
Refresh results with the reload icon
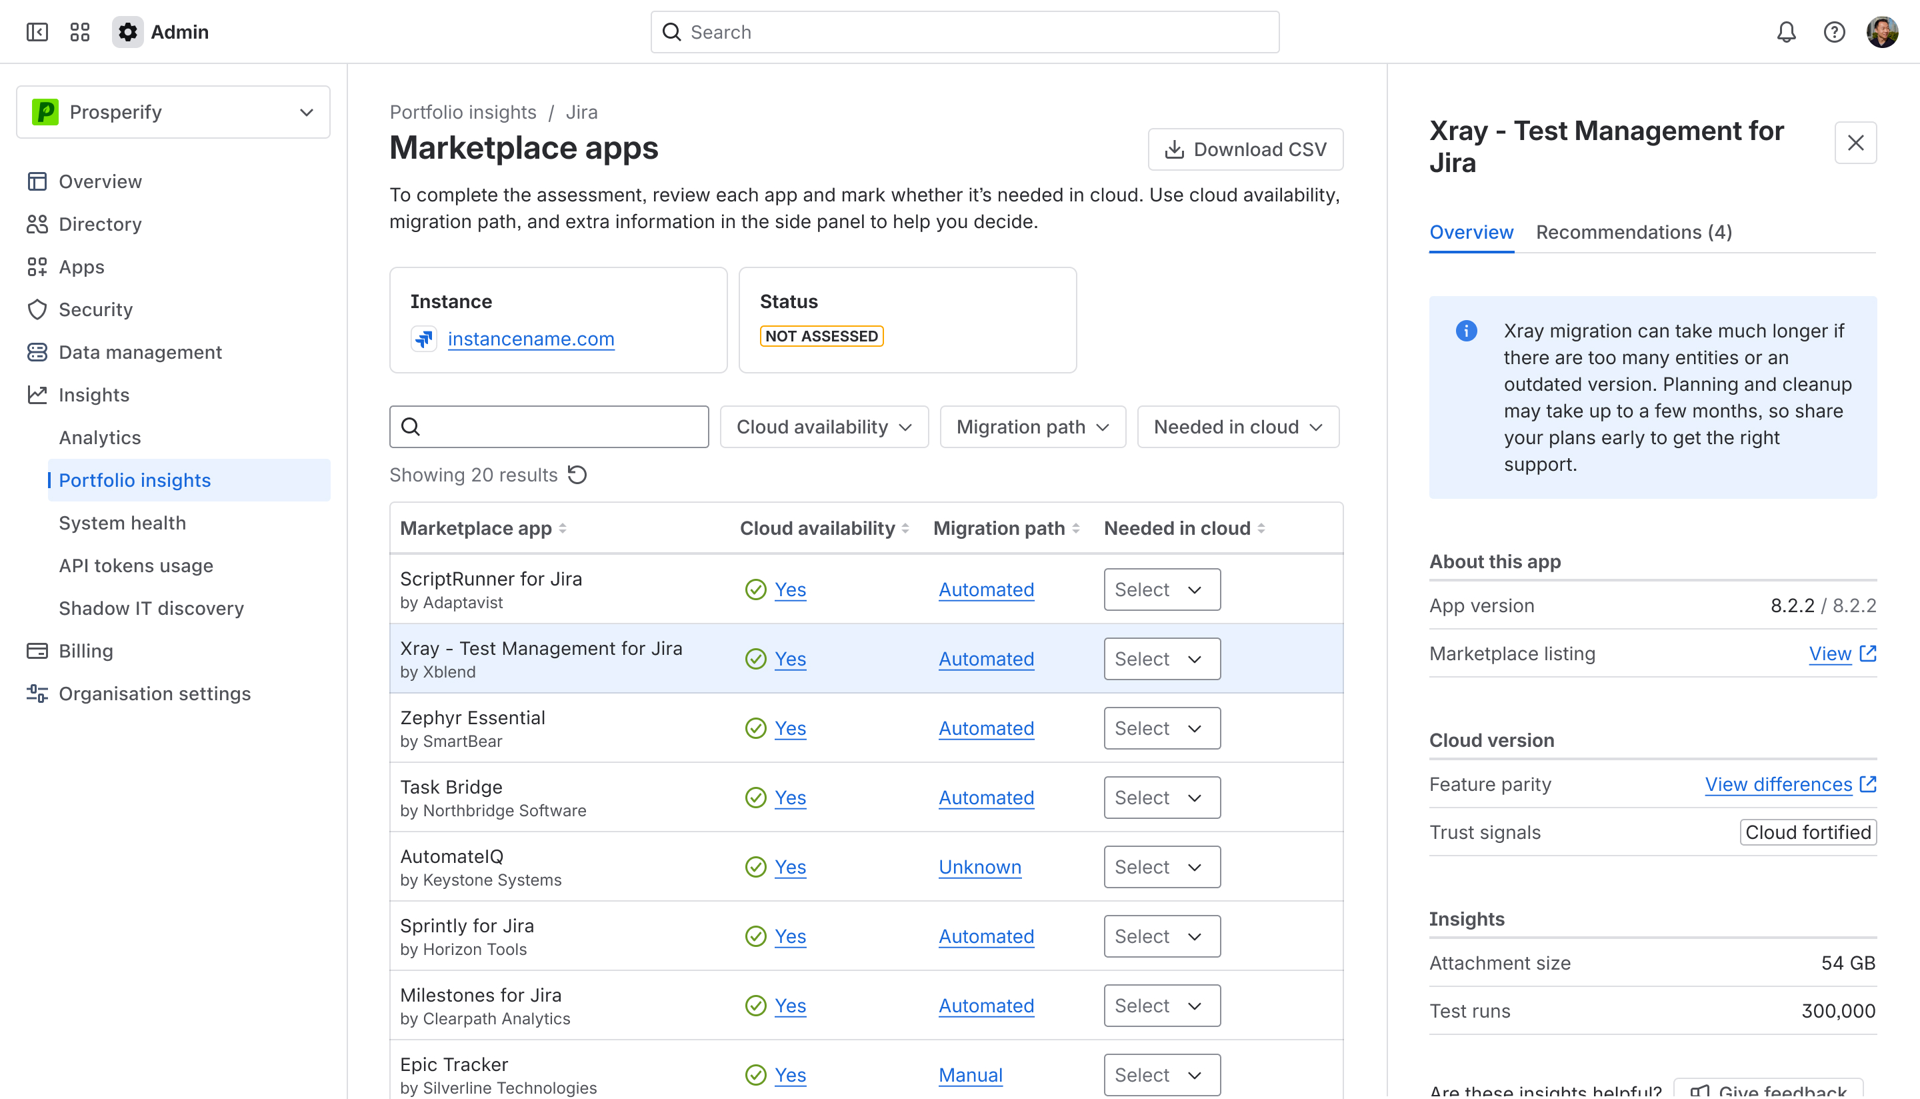tap(577, 474)
